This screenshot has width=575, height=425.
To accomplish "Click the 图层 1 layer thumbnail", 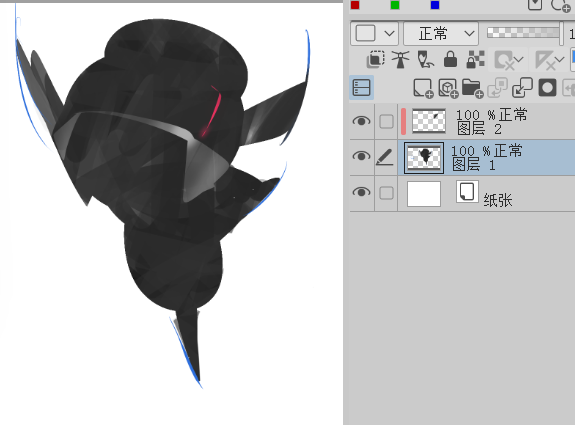I will click(424, 158).
